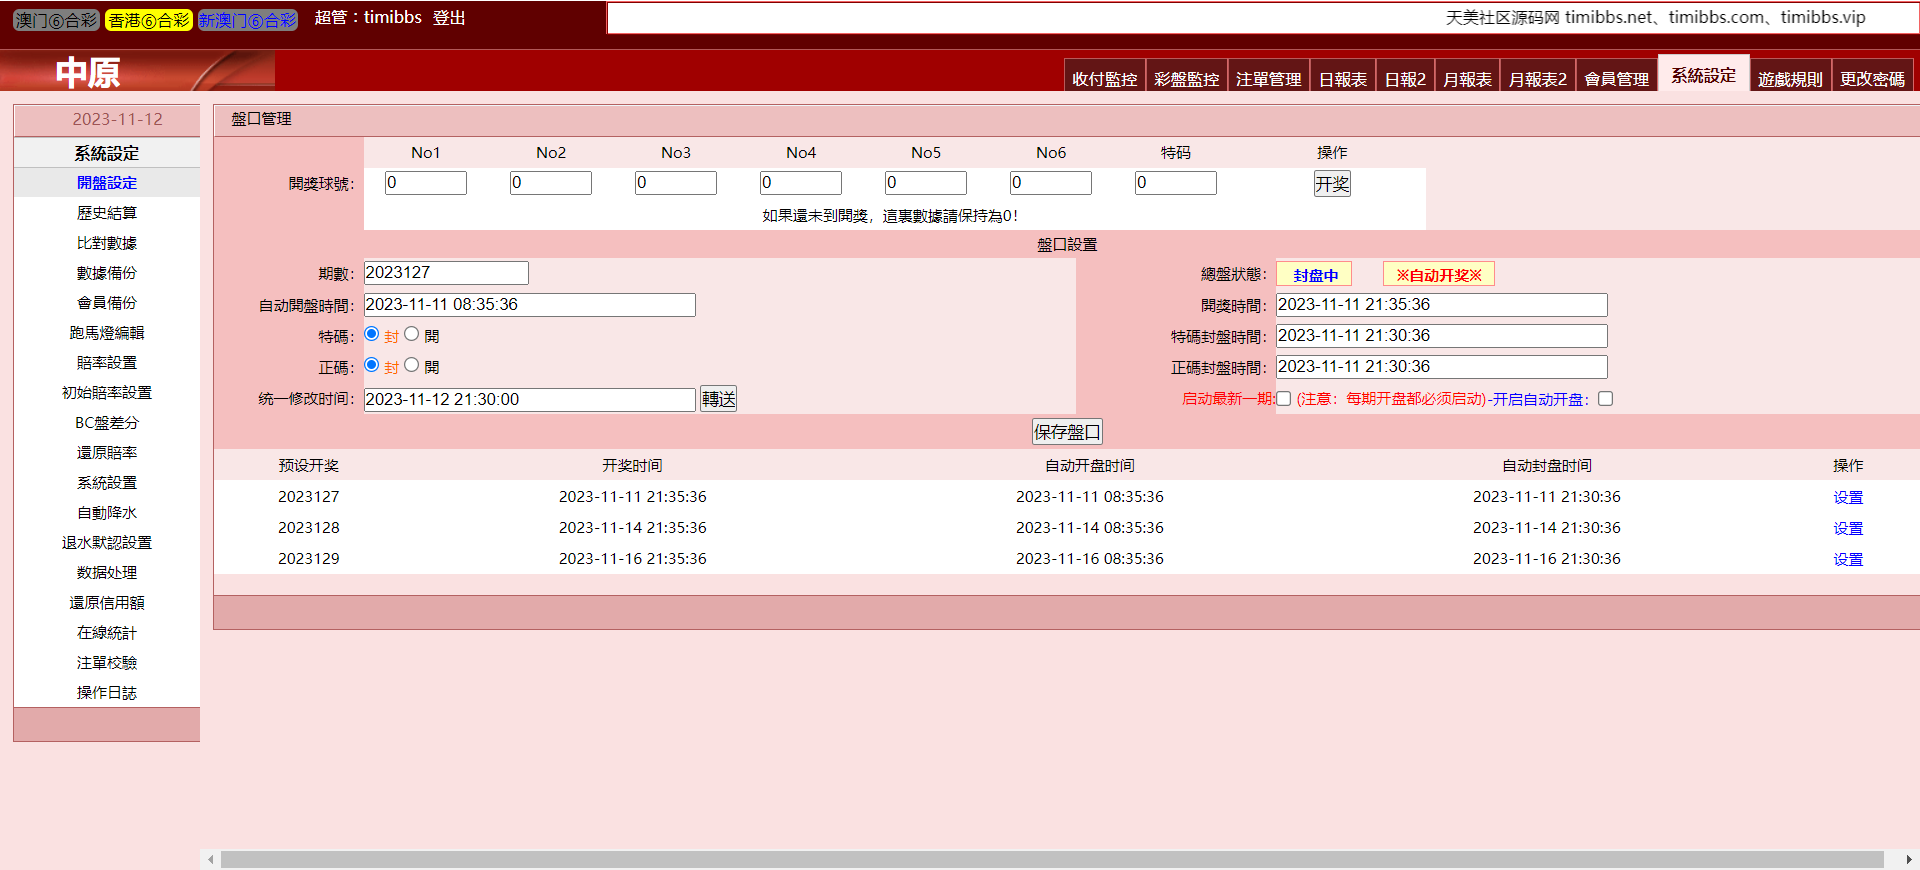Click 设置 for period 2023128
Viewport: 1920px width, 870px height.
point(1848,529)
